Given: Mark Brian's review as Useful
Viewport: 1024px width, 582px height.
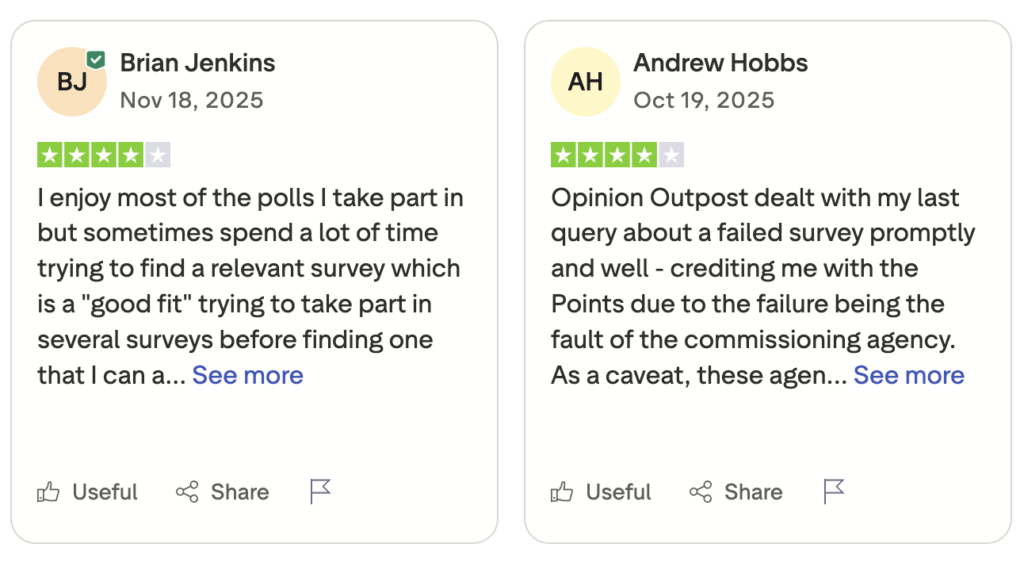Looking at the screenshot, I should (87, 491).
